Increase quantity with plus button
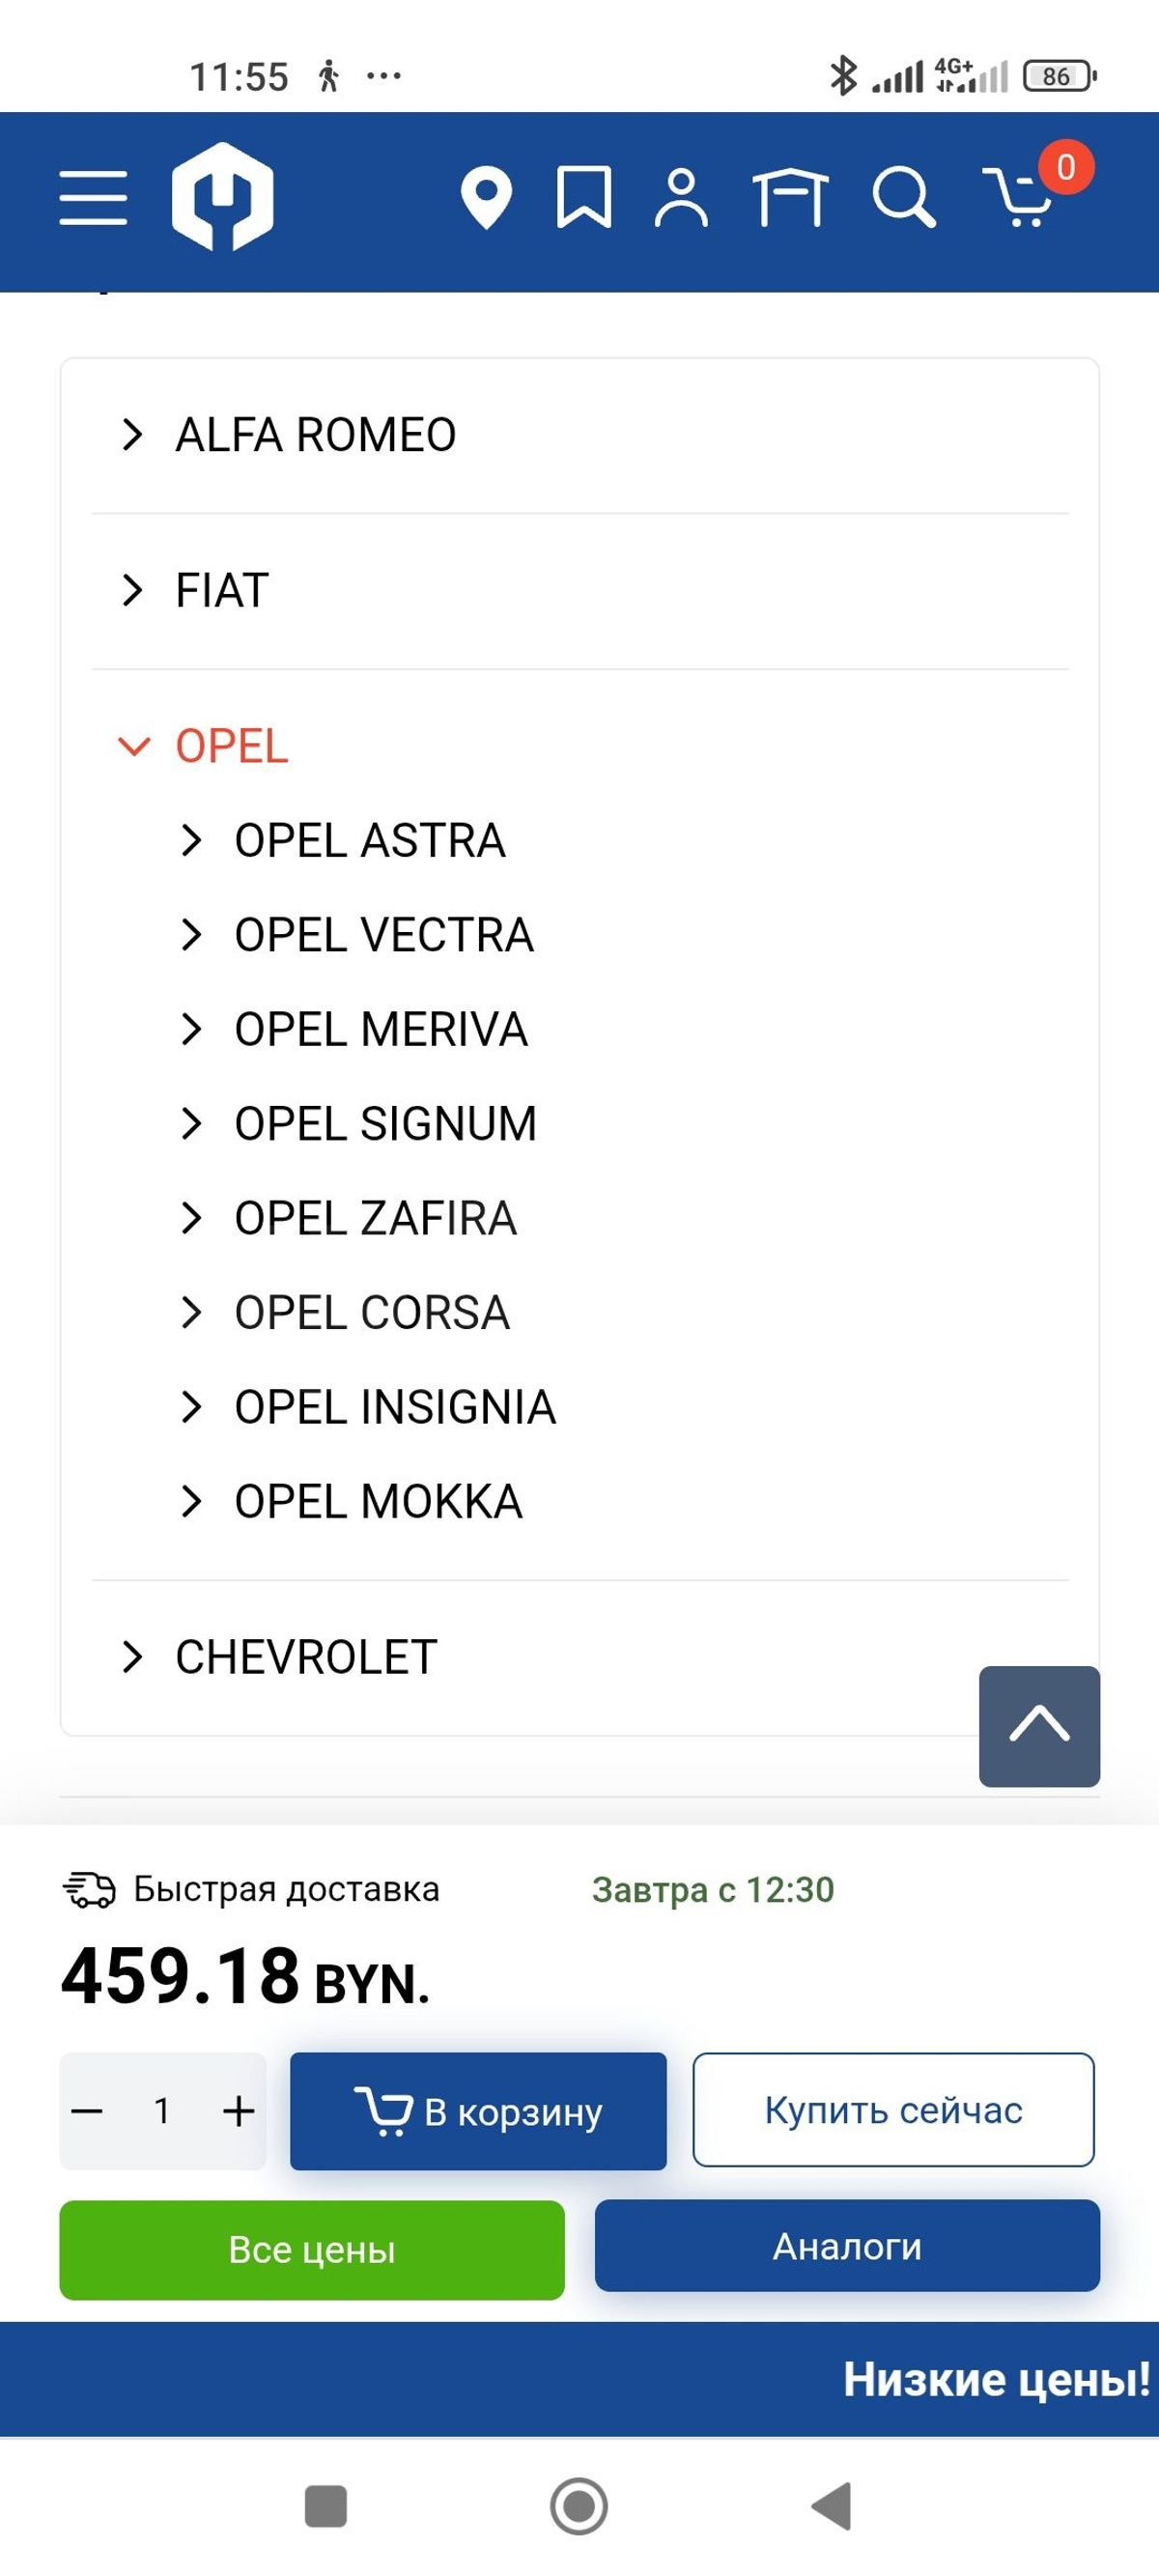Image resolution: width=1159 pixels, height=2576 pixels. click(238, 2111)
